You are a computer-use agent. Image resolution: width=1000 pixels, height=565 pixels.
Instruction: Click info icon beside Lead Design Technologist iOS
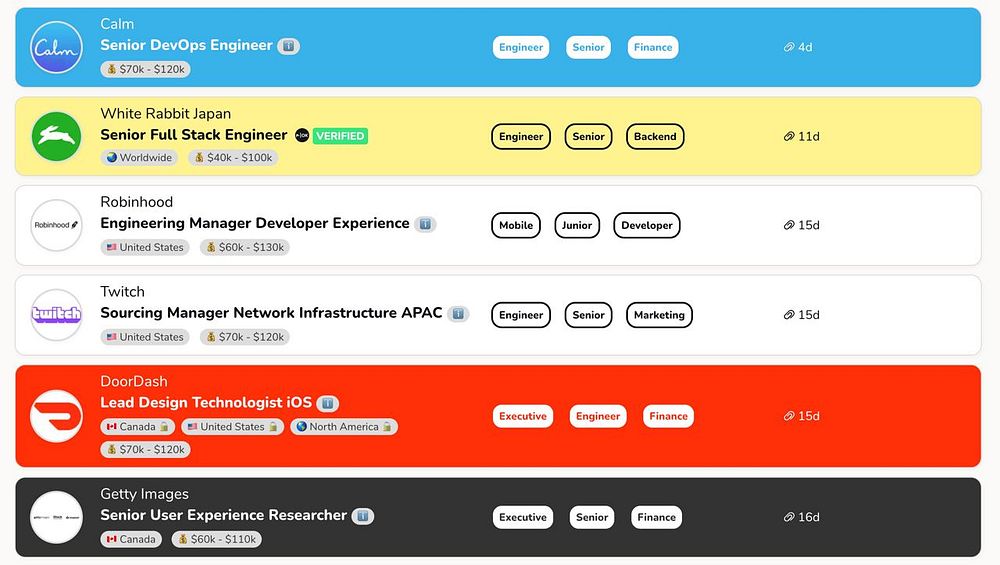tap(328, 404)
